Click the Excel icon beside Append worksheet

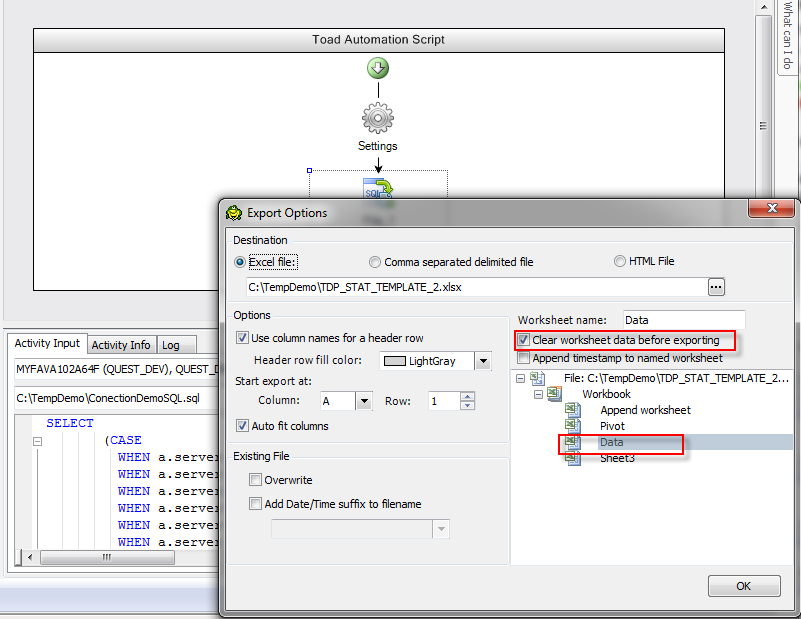(x=573, y=410)
